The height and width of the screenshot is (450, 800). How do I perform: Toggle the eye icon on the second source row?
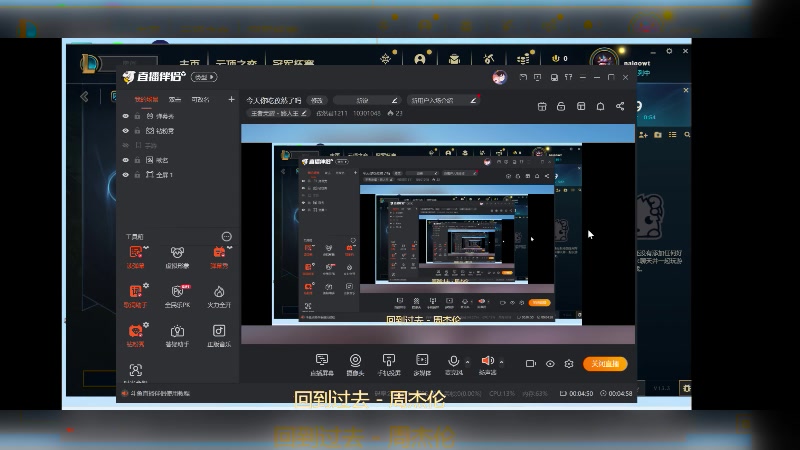[x=126, y=131]
